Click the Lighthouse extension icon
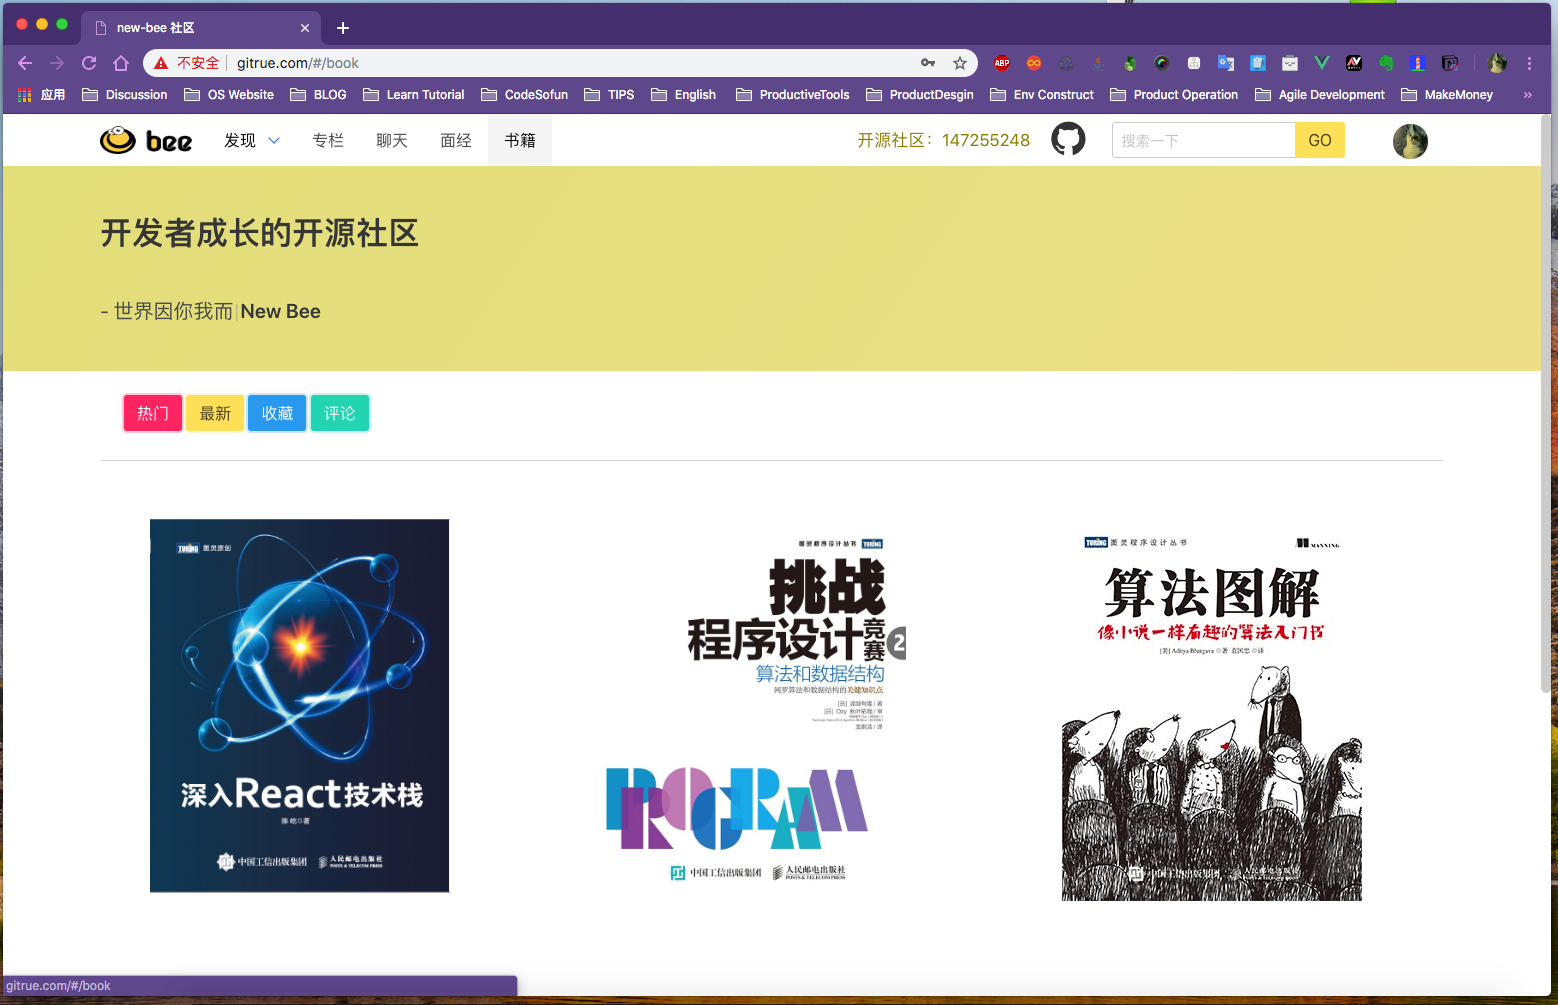Image resolution: width=1558 pixels, height=1005 pixels. click(x=1418, y=63)
